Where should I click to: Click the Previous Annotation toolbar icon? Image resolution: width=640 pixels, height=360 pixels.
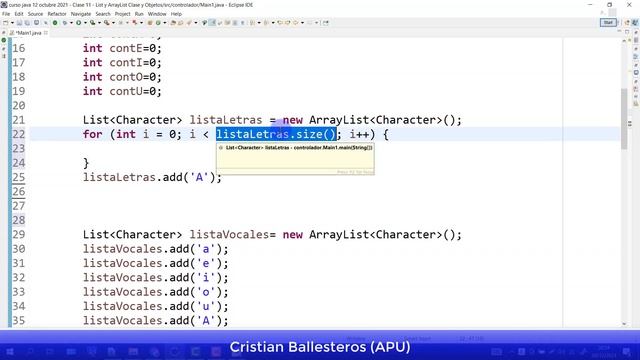pyautogui.click(x=267, y=23)
